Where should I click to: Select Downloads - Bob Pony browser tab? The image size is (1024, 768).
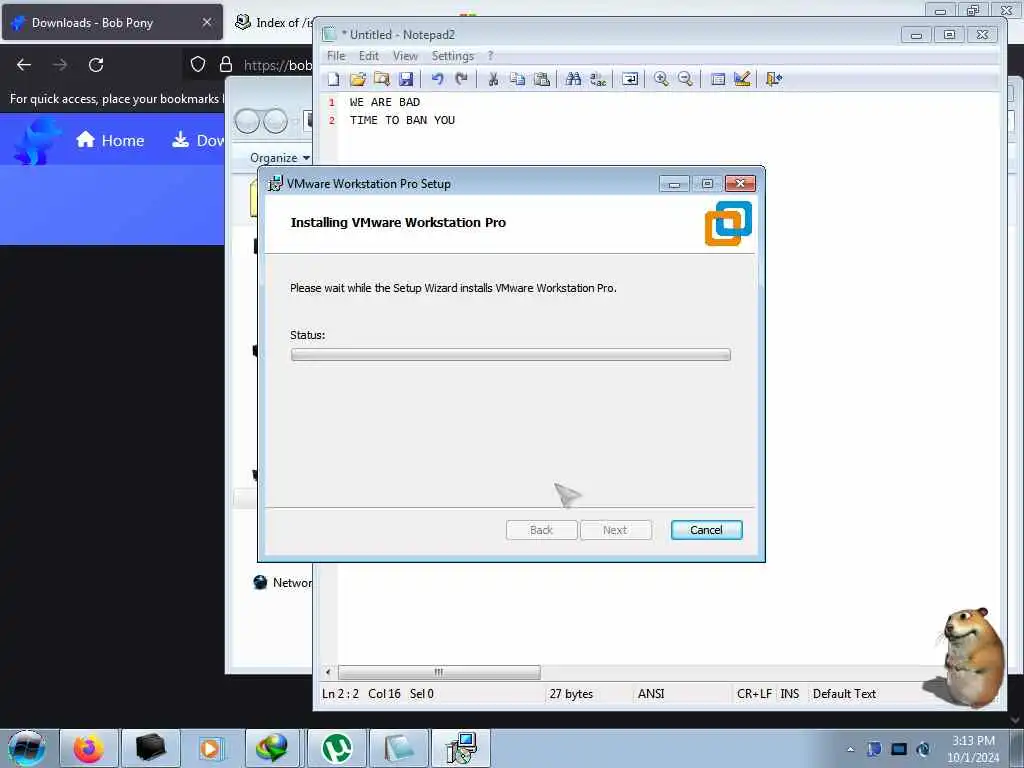pos(112,22)
